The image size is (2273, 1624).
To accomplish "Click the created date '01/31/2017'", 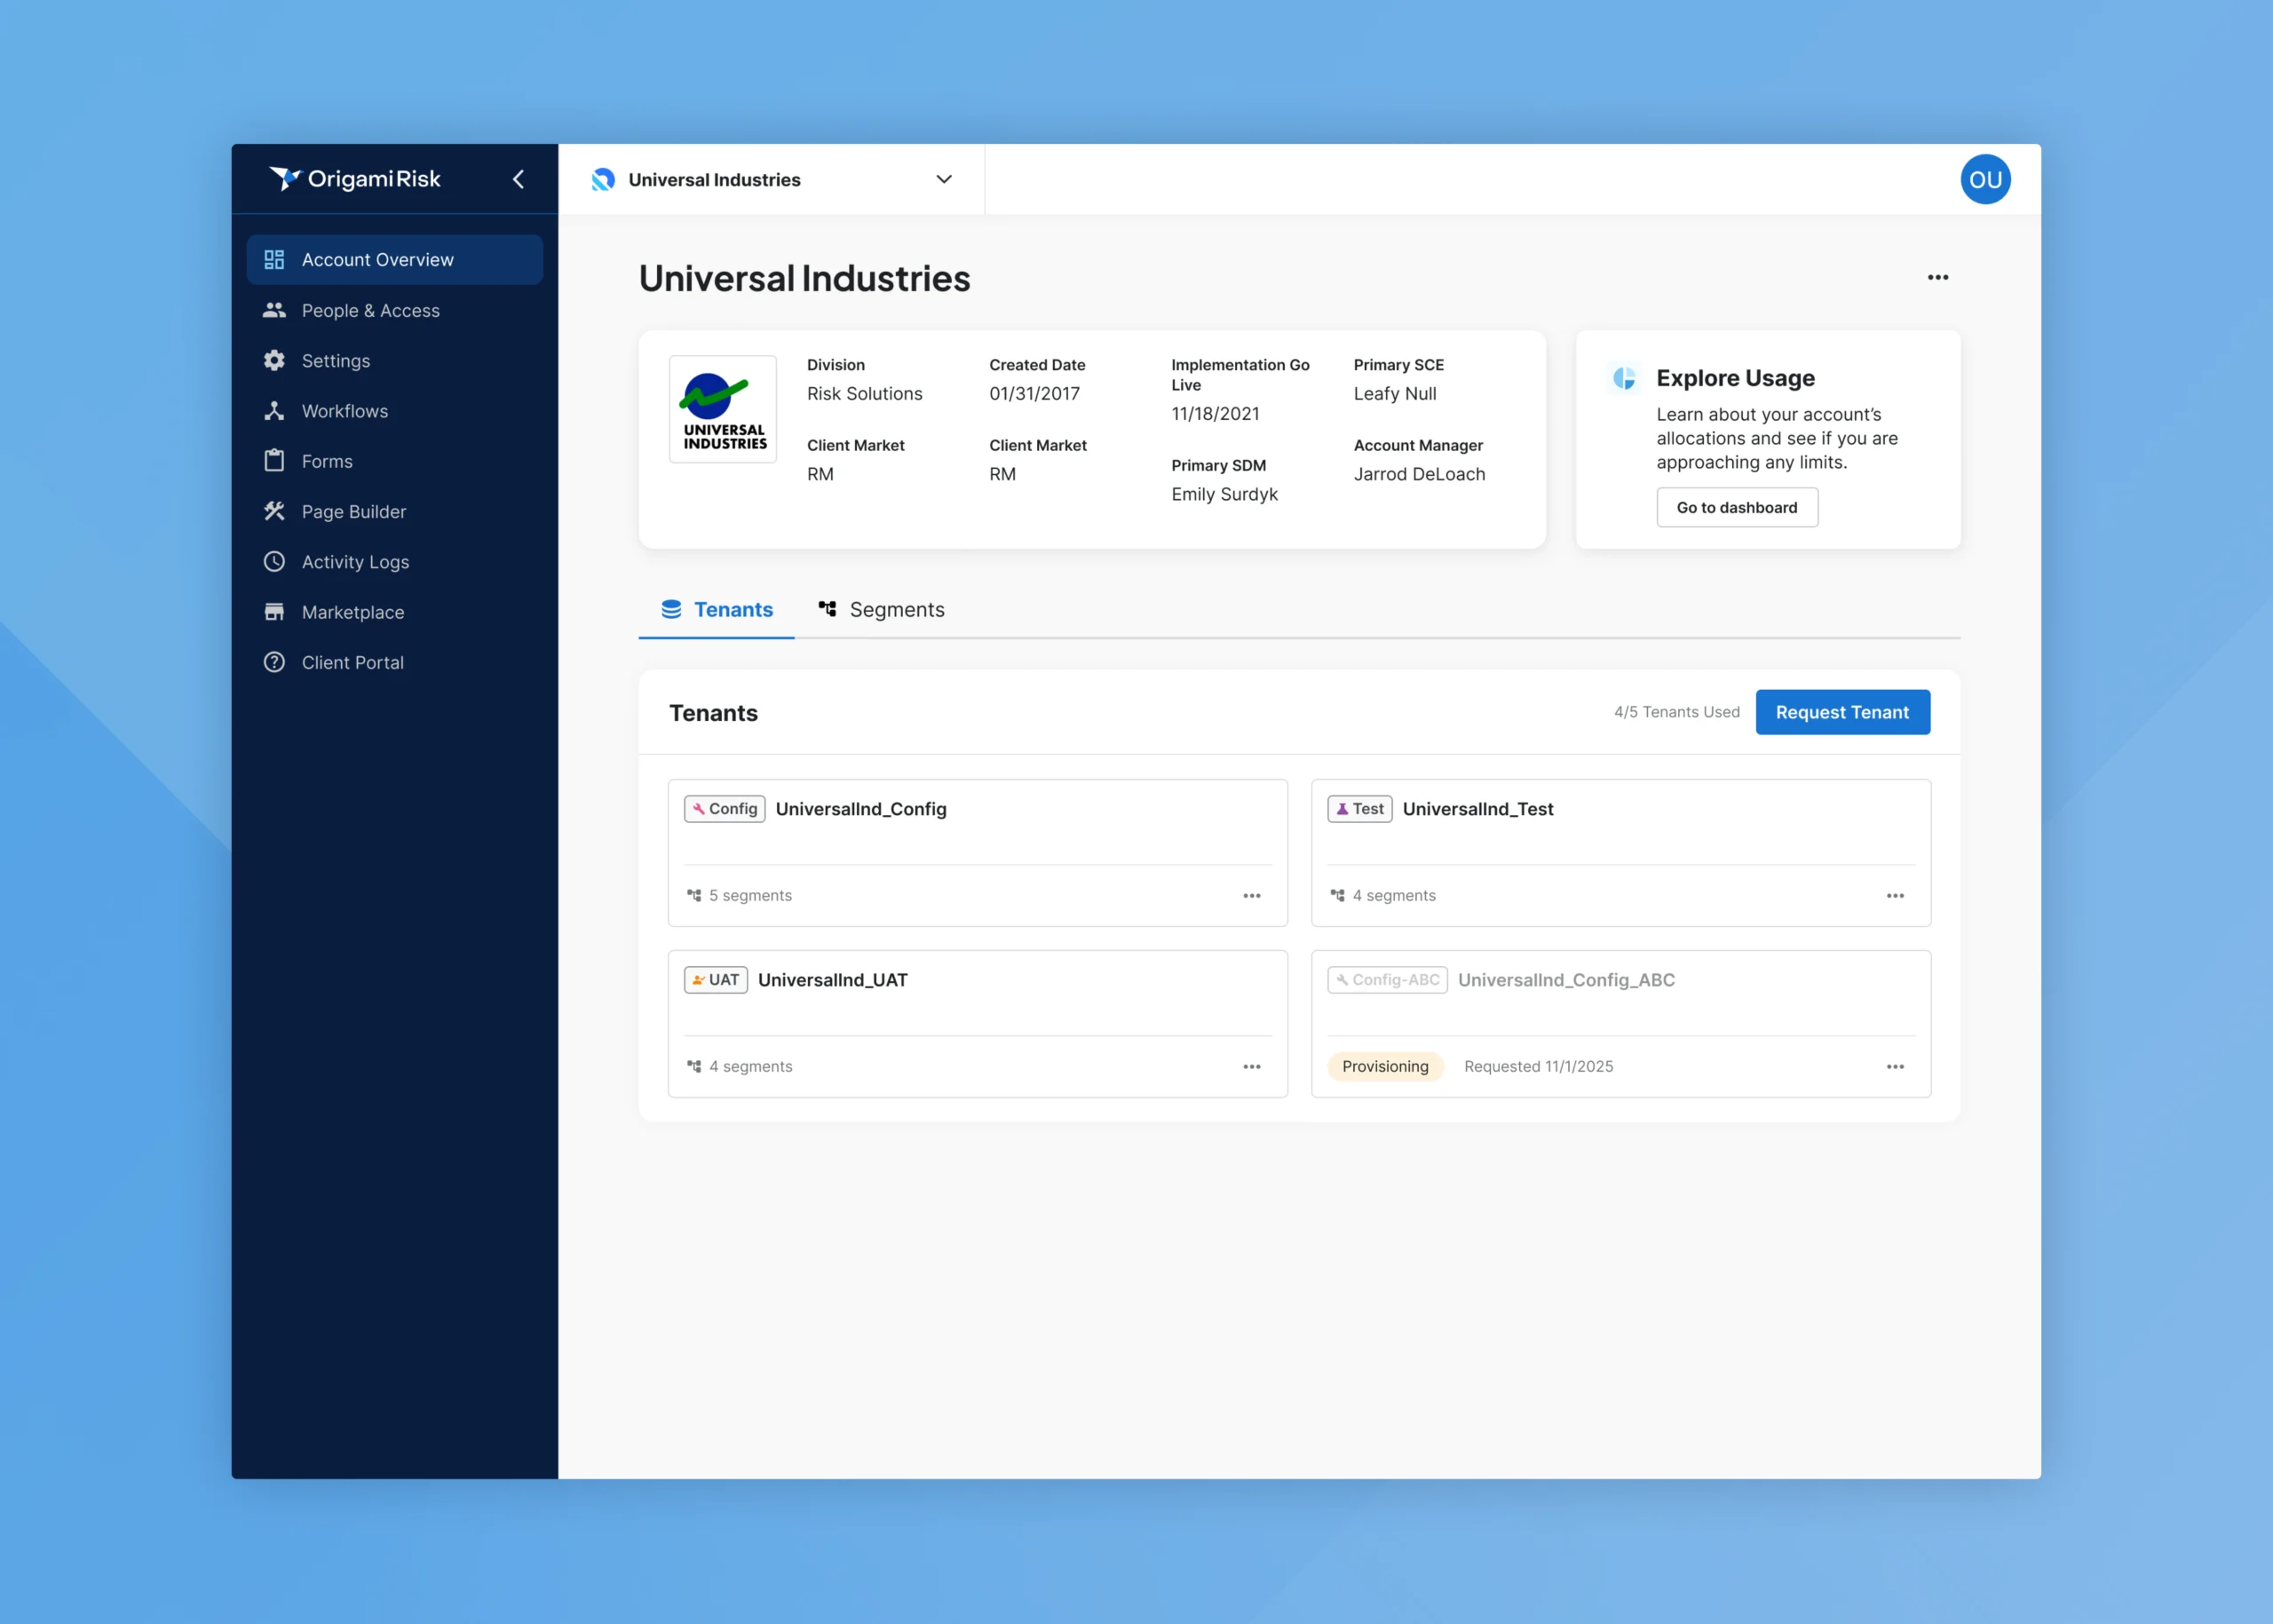I will [1034, 394].
